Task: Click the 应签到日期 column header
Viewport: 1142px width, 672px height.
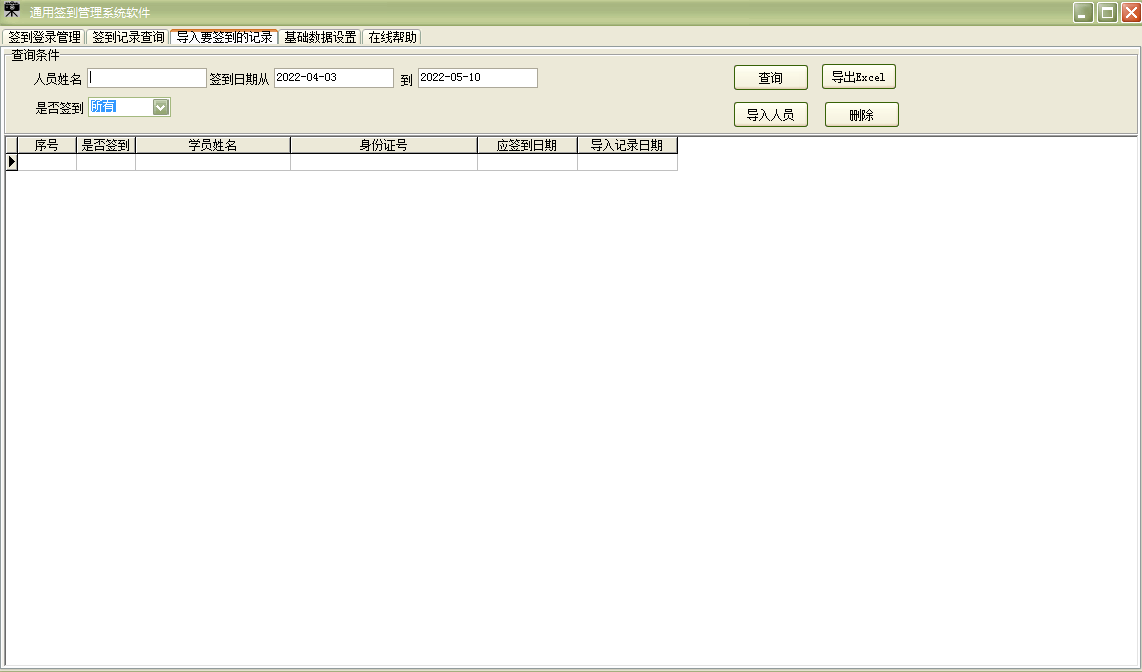Action: coord(527,146)
